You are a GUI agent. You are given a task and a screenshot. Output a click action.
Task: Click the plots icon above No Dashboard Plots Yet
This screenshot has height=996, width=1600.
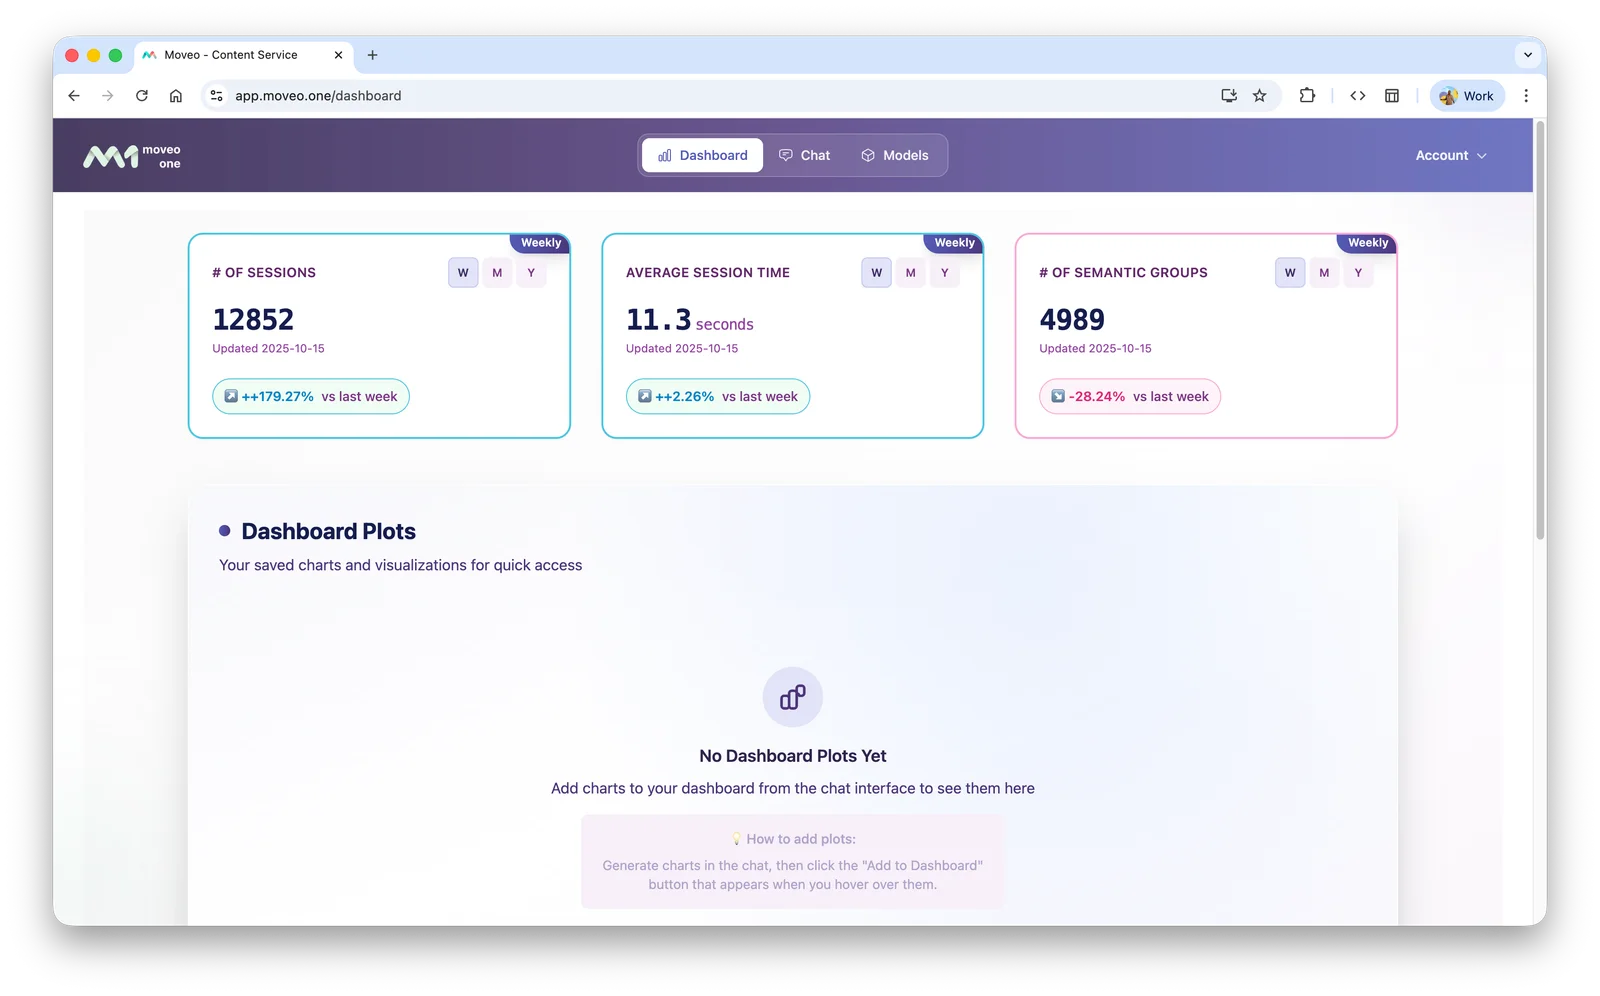pos(793,697)
